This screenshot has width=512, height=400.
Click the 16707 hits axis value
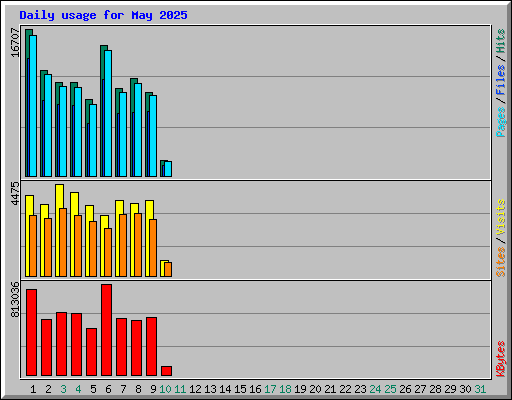pos(15,42)
